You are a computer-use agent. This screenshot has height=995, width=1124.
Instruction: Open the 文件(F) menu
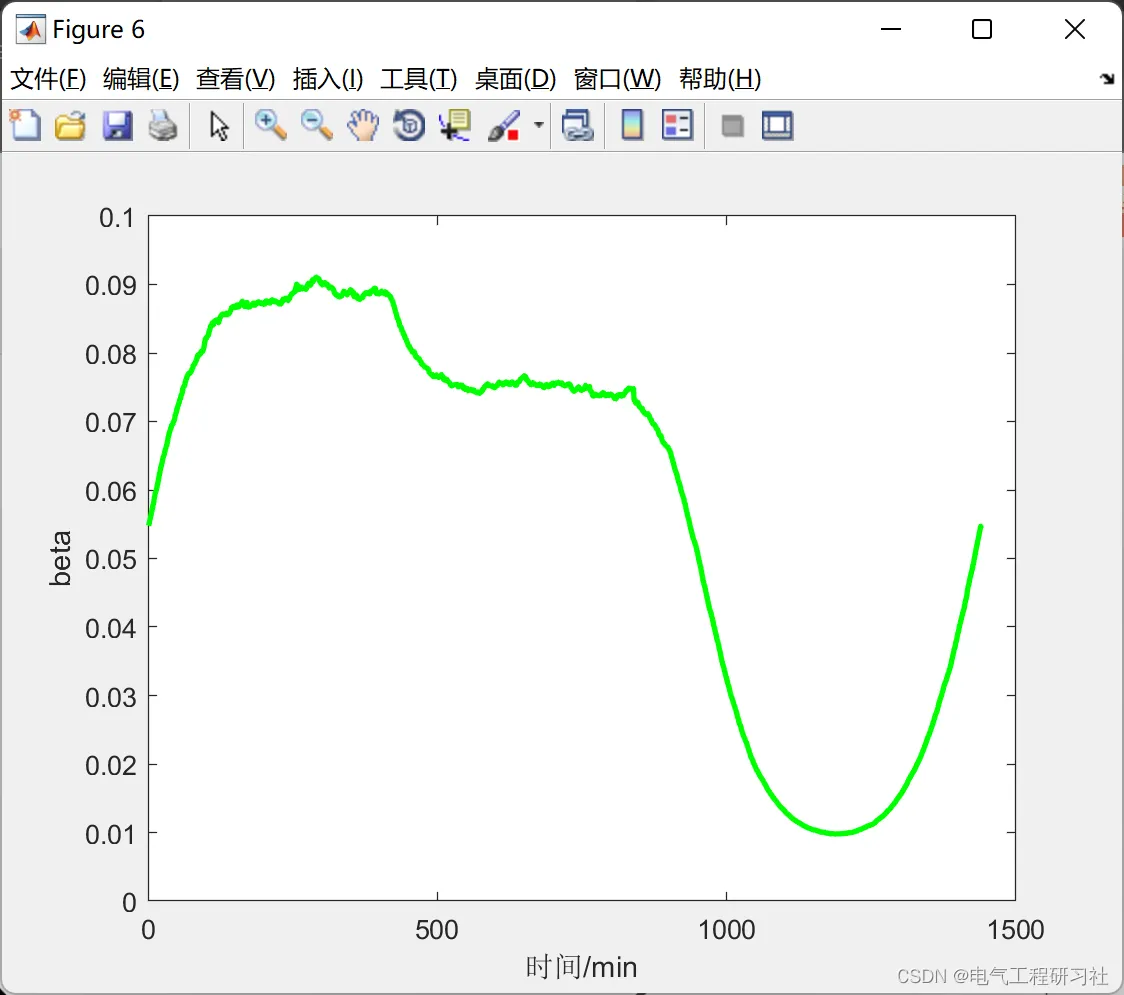coord(48,79)
